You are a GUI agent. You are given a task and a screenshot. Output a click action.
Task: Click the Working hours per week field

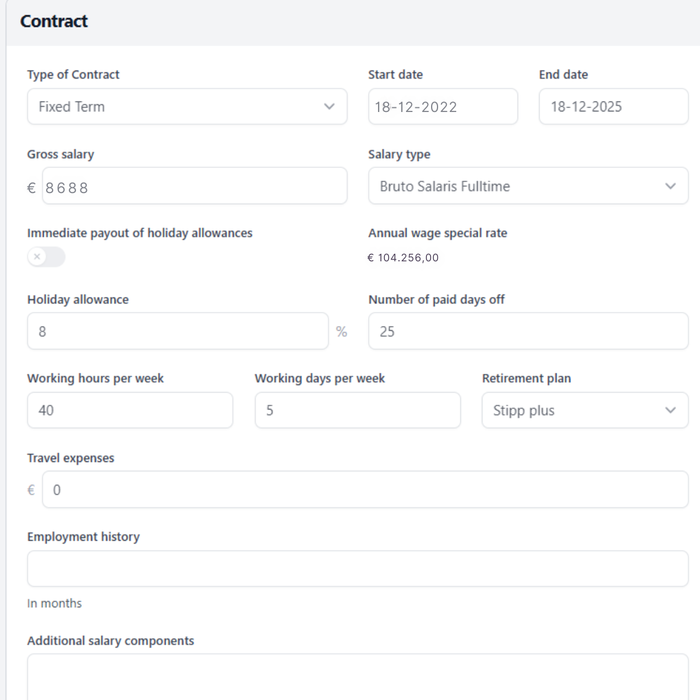(130, 410)
